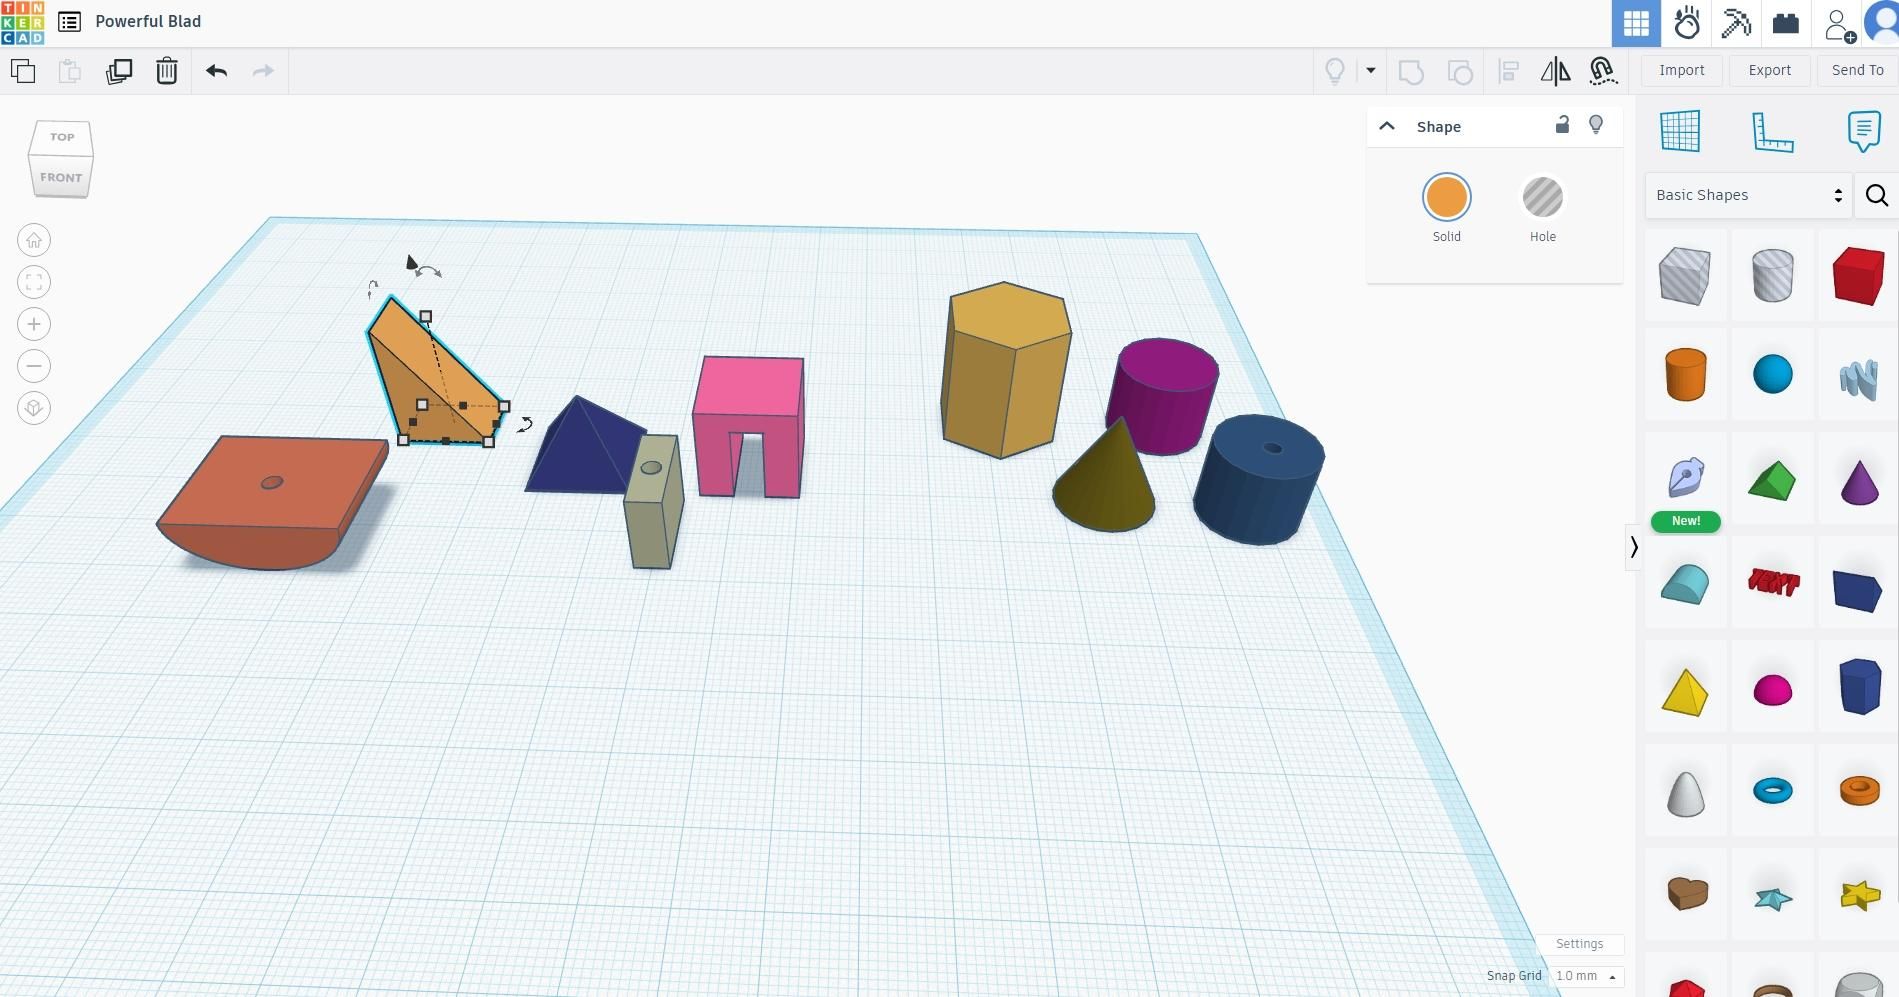Screen dimensions: 1899x997
Task: Click the Cruise magnet icon
Action: click(x=1603, y=71)
